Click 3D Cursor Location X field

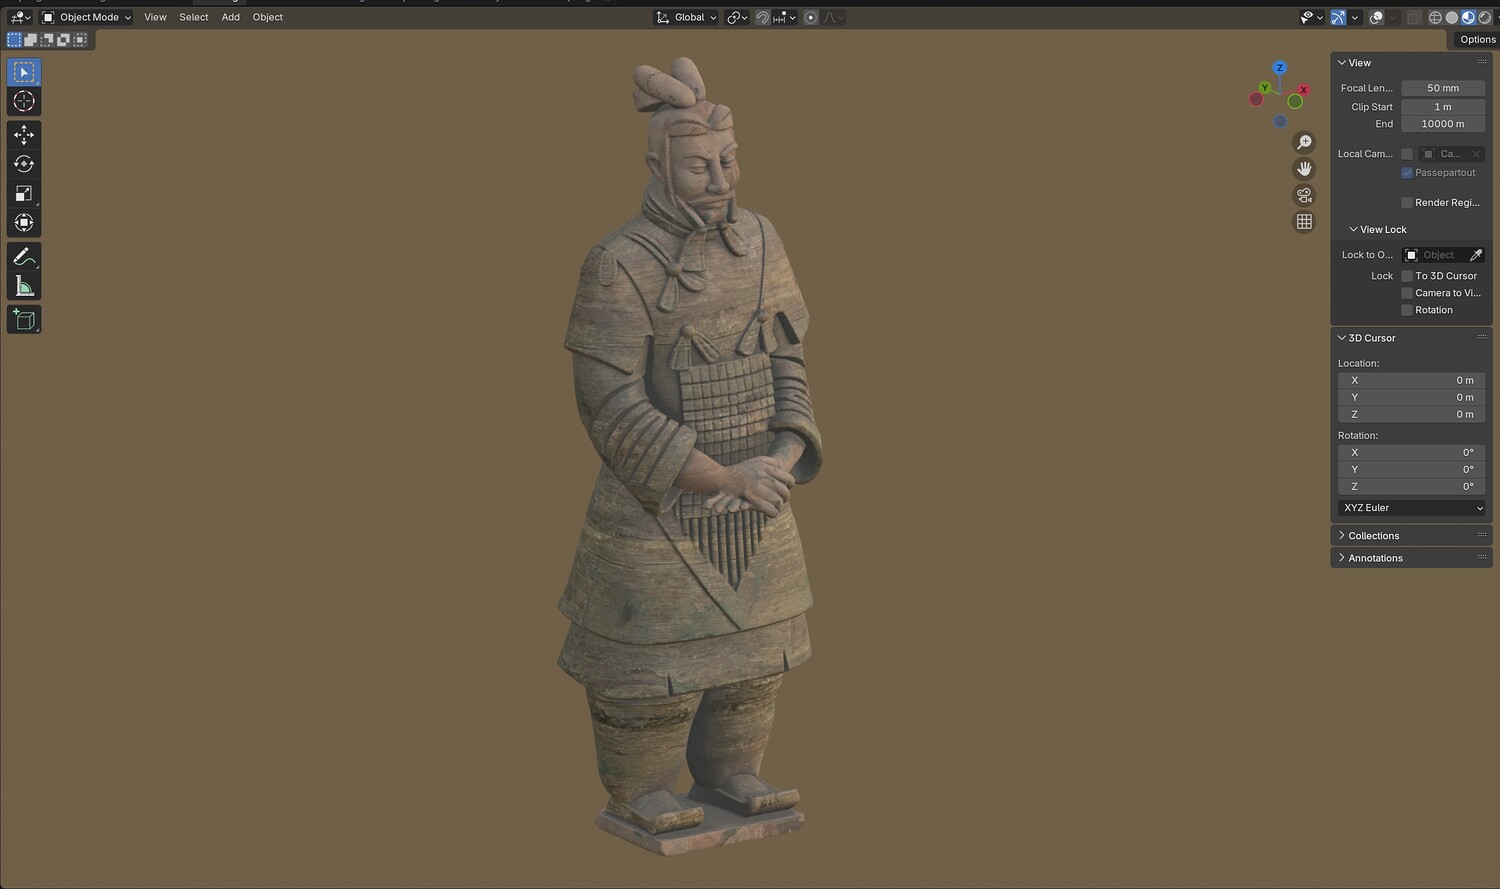click(1411, 381)
